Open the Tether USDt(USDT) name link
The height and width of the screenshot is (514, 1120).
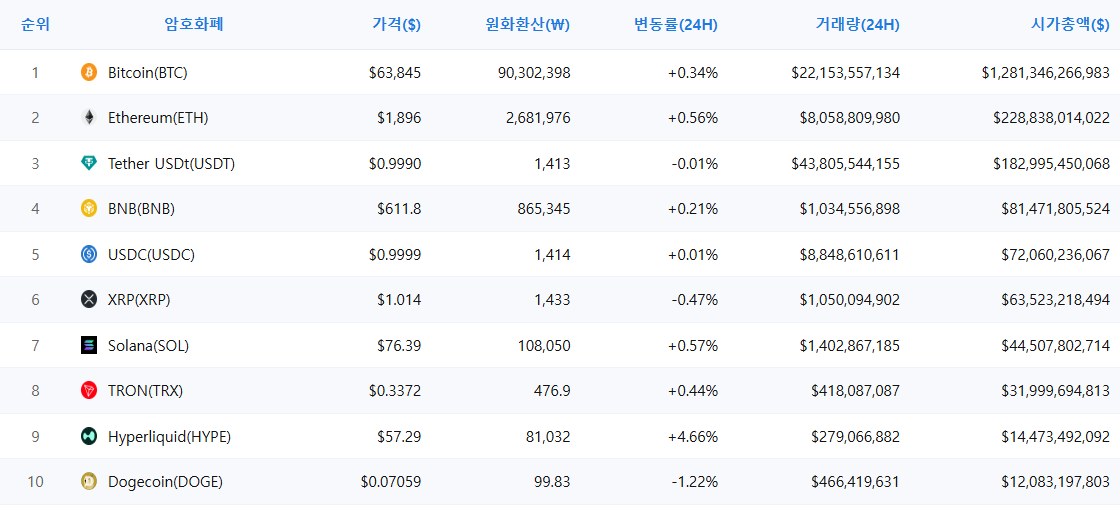[171, 163]
